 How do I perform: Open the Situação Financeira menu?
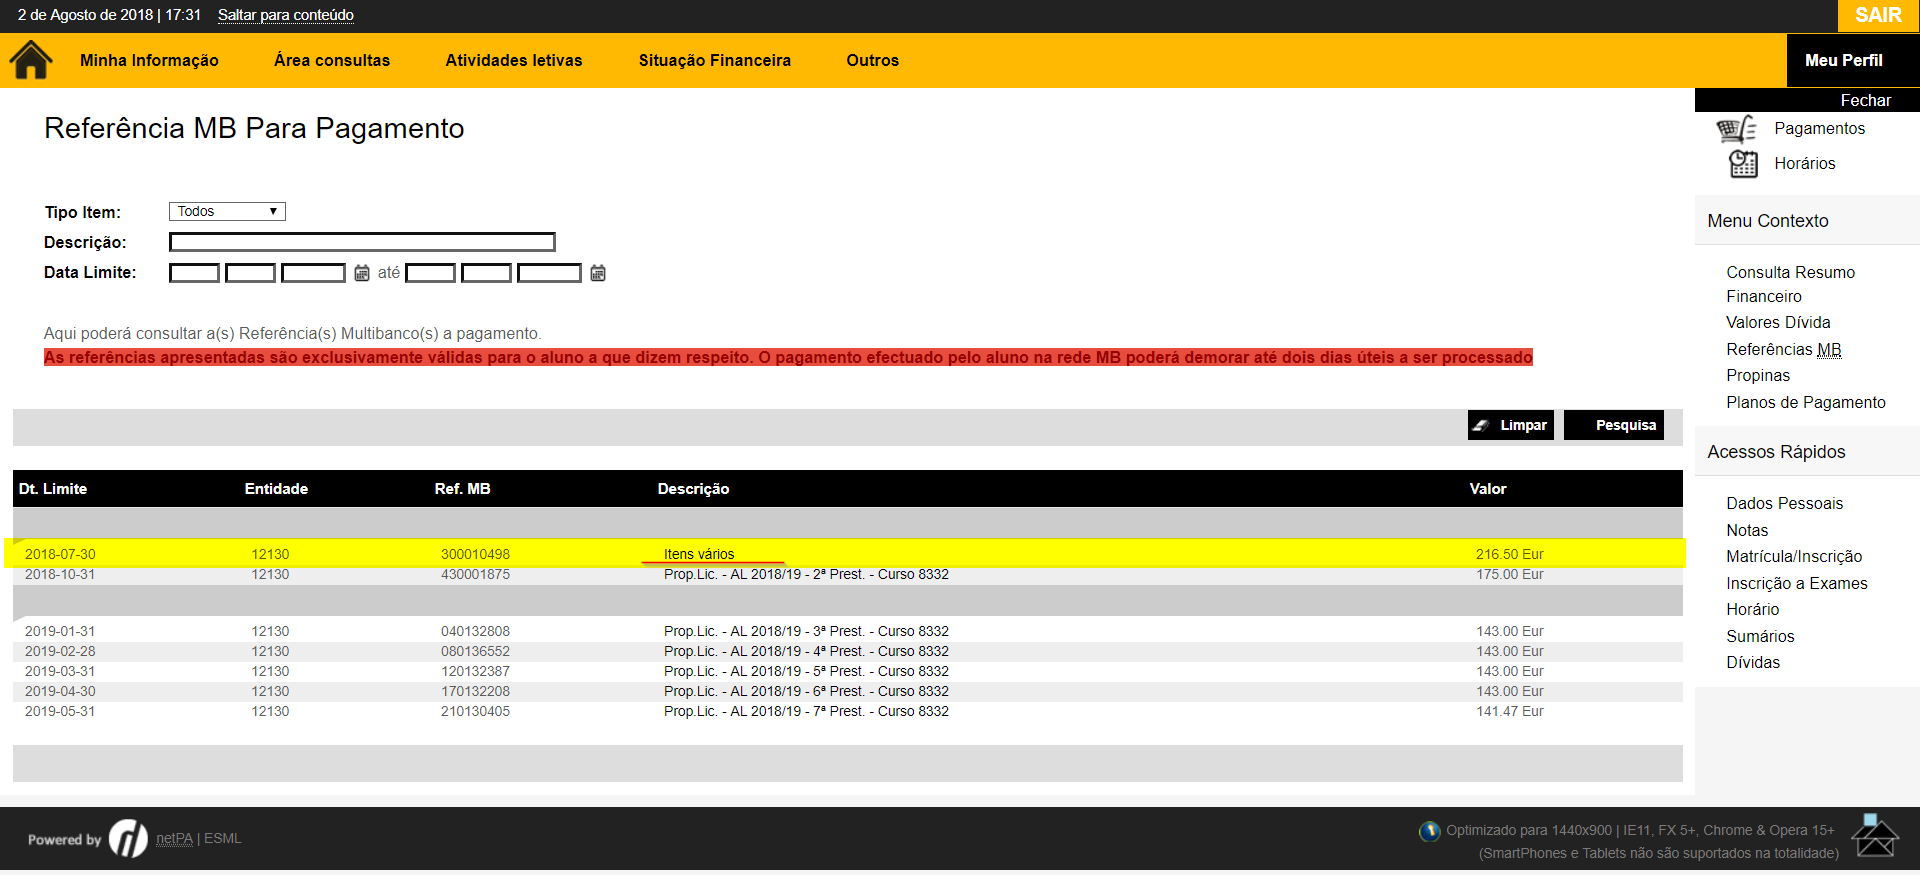[715, 60]
